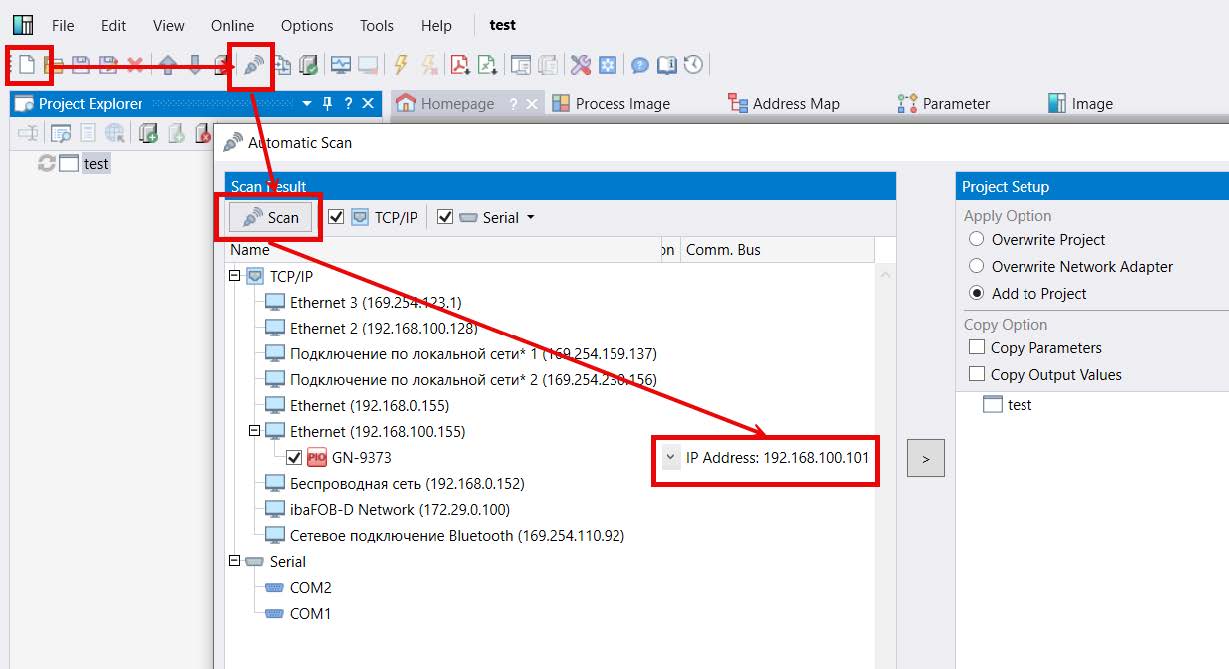Click the add device icon in Project Explorer toolbar

148,133
